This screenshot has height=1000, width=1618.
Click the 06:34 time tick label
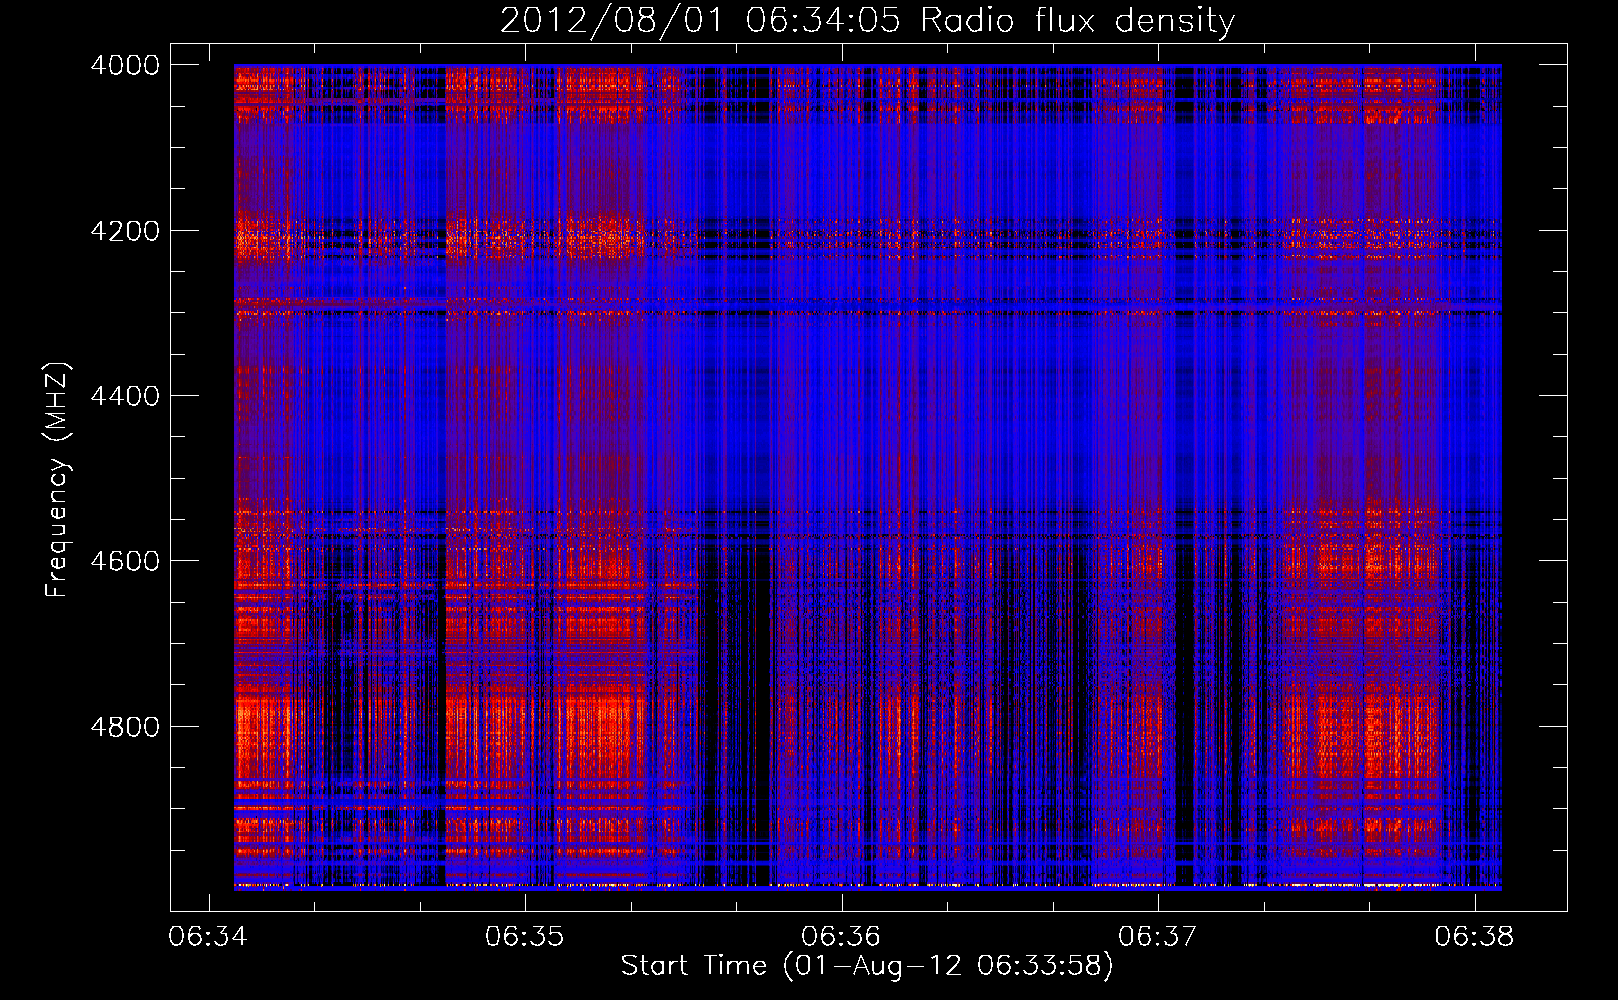point(208,937)
